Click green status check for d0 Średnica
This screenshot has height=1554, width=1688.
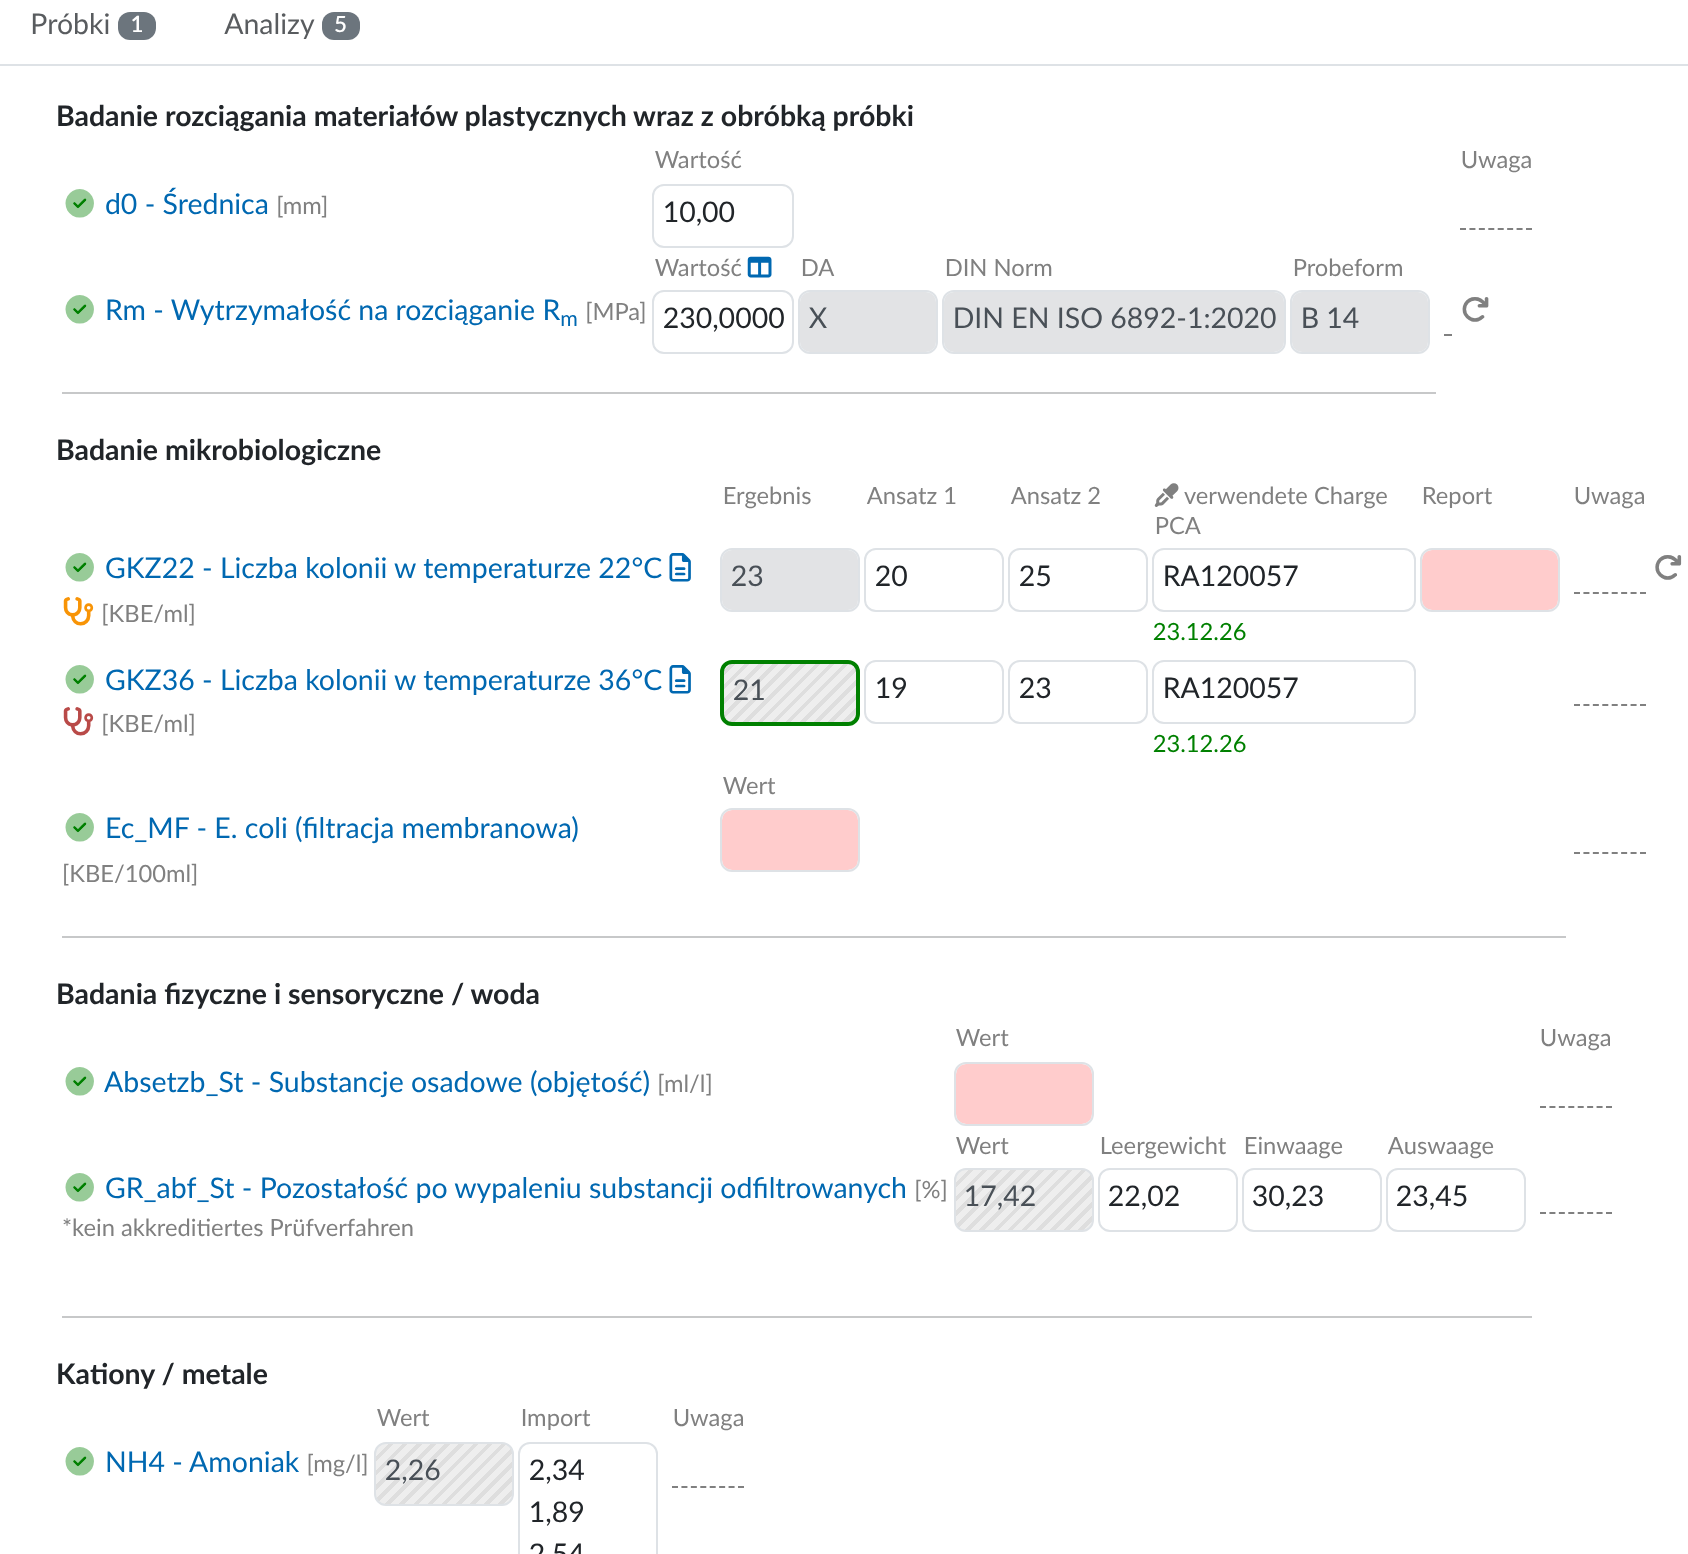(79, 204)
